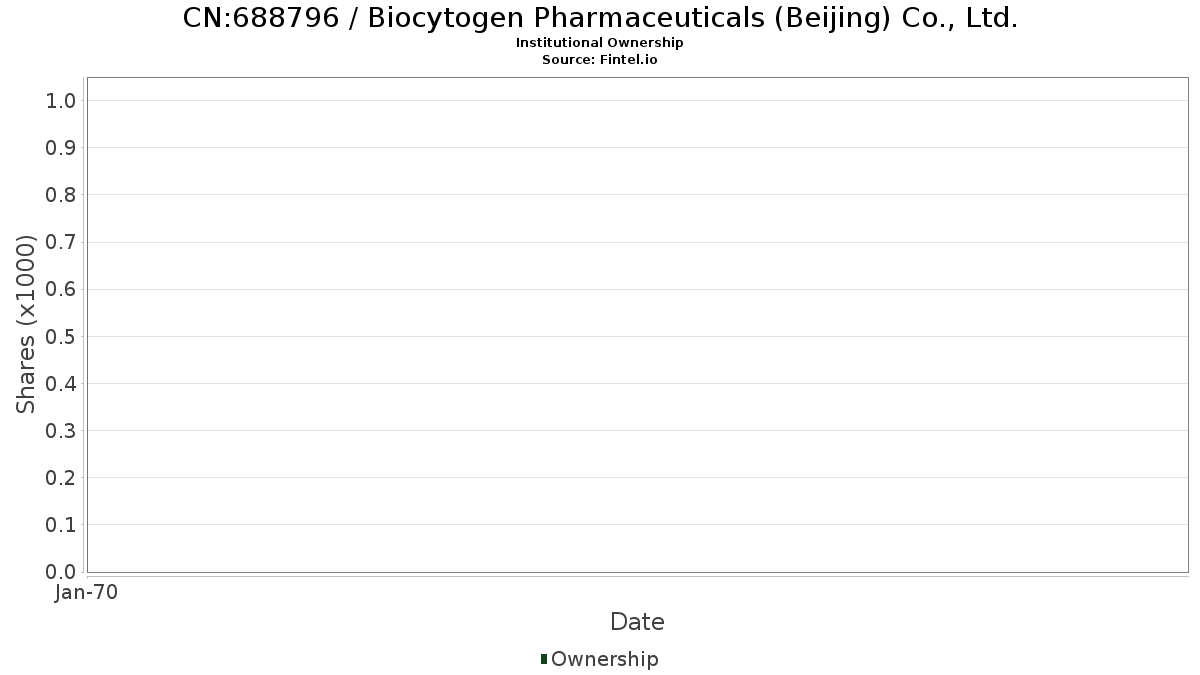Click the 0.7 y-axis tick label

pos(61,242)
